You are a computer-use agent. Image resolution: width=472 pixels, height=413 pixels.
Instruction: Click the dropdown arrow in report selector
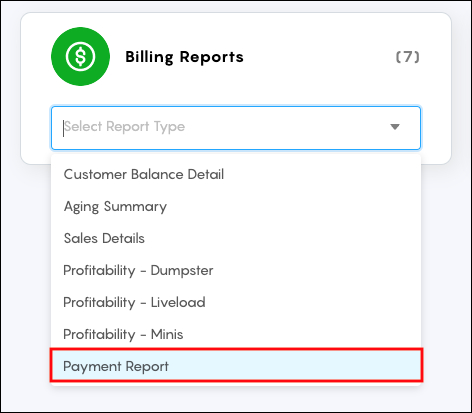[395, 127]
